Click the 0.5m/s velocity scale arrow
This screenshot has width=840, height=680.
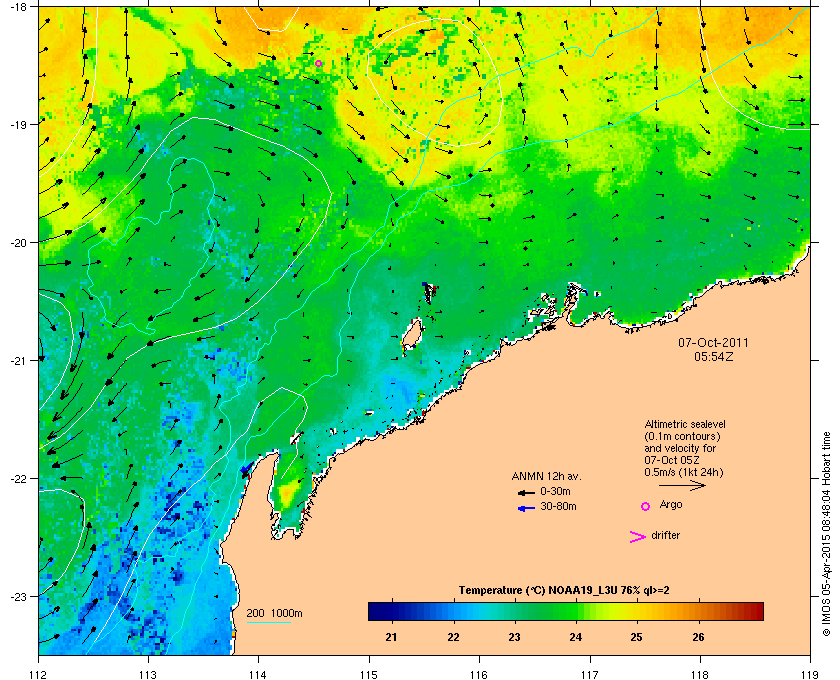tap(682, 486)
